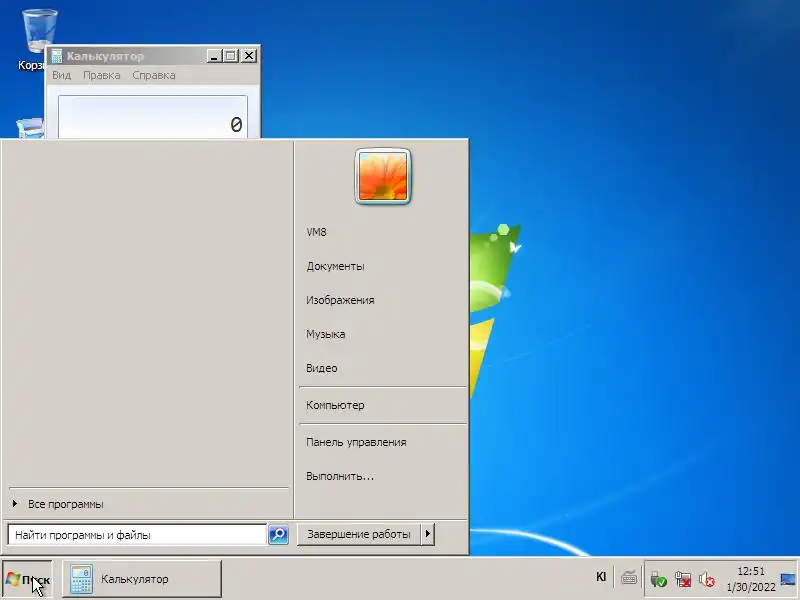Open Видео from the Start menu
The image size is (800, 600).
[x=321, y=368]
